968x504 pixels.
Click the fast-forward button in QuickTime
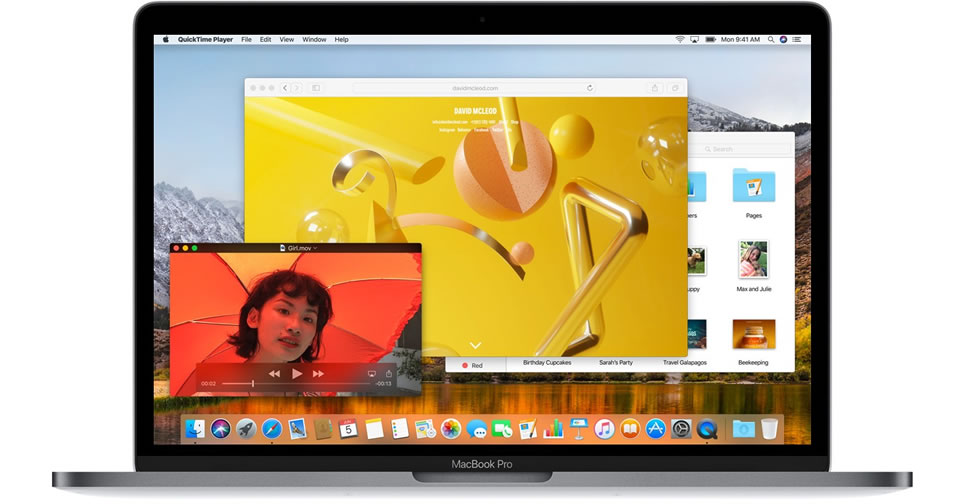tap(319, 373)
